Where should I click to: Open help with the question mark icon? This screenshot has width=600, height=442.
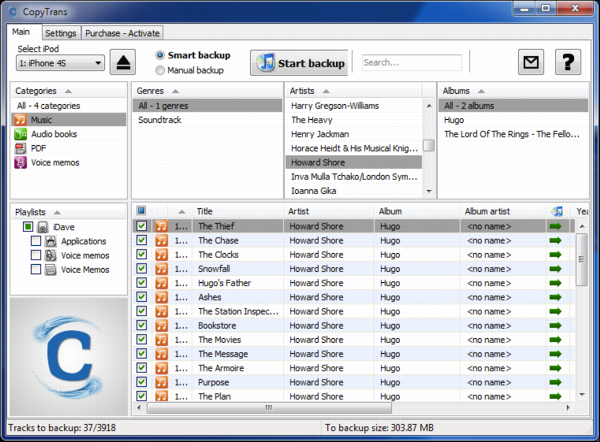tap(568, 62)
